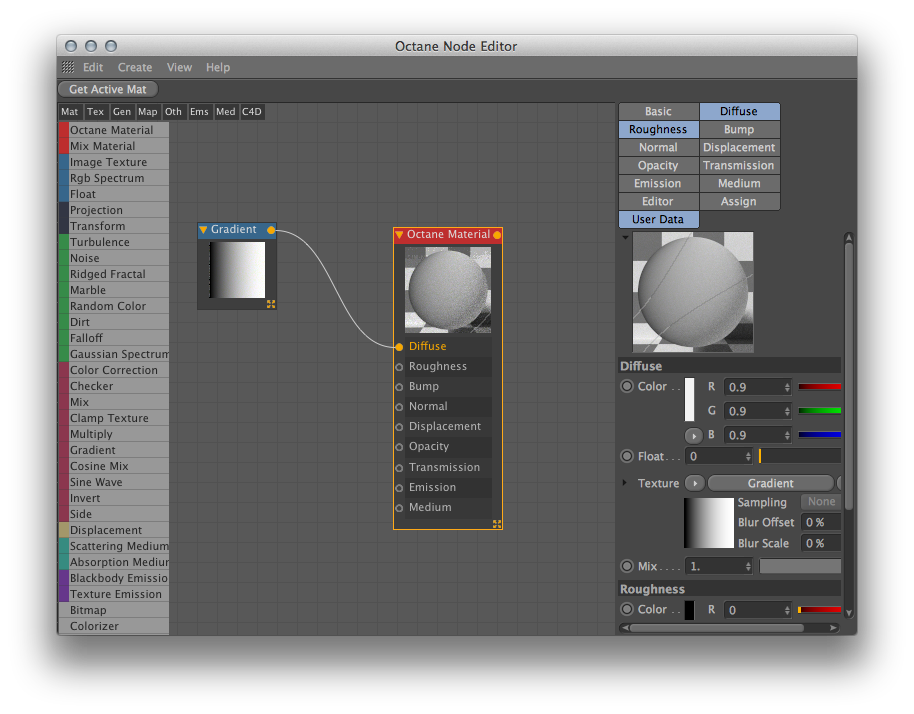Open the Create menu
The image size is (914, 714).
pyautogui.click(x=135, y=68)
